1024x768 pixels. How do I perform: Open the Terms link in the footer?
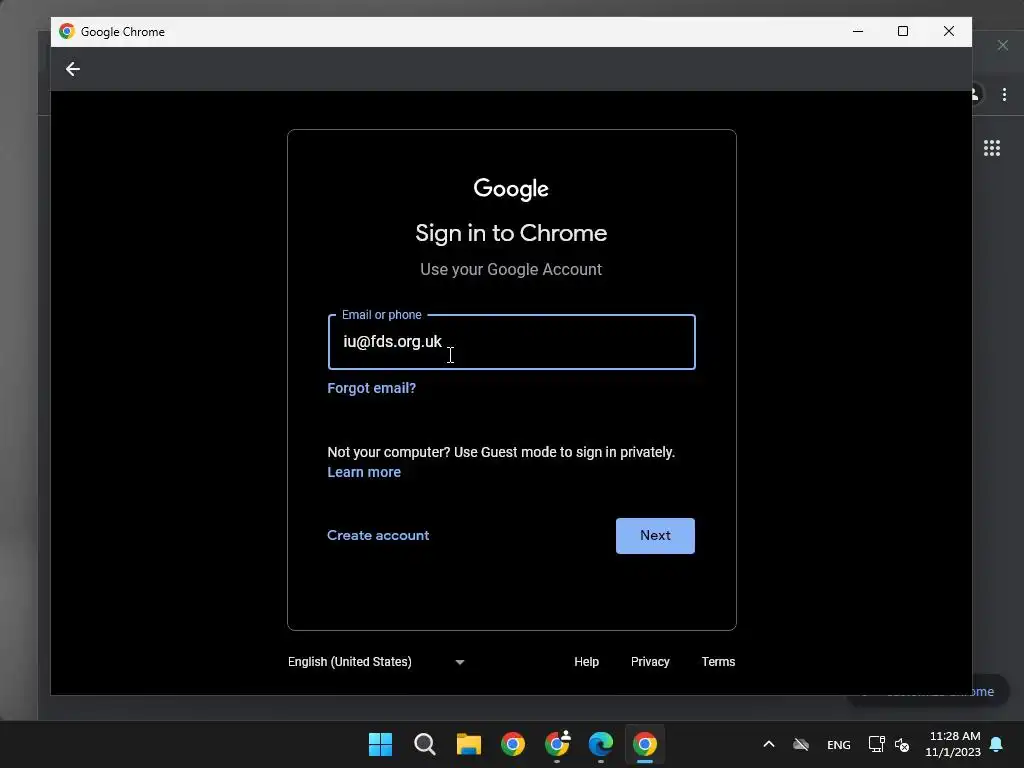pos(718,662)
